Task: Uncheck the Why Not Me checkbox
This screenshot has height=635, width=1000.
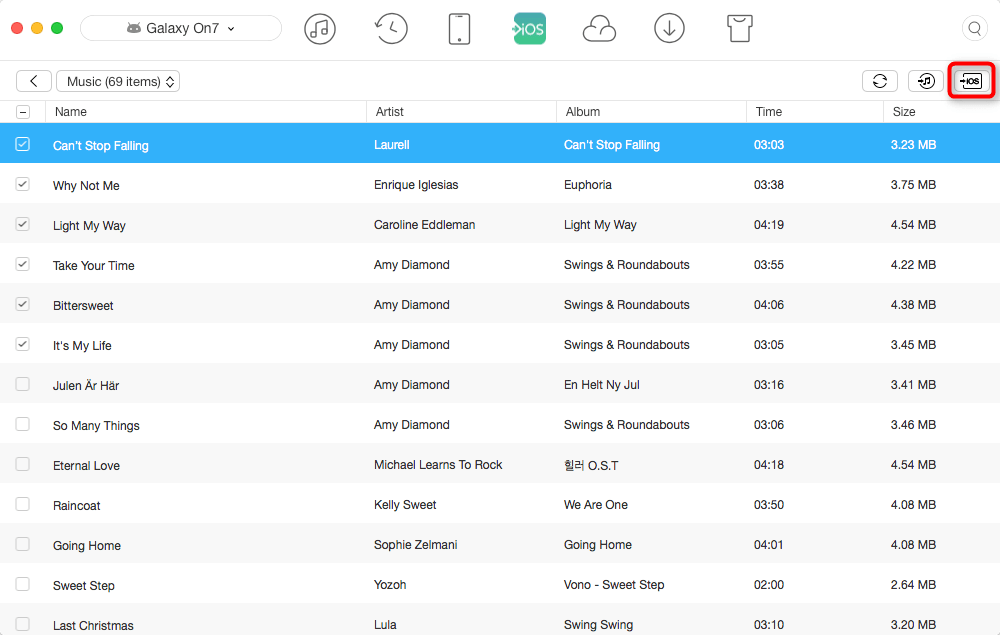Action: (23, 185)
